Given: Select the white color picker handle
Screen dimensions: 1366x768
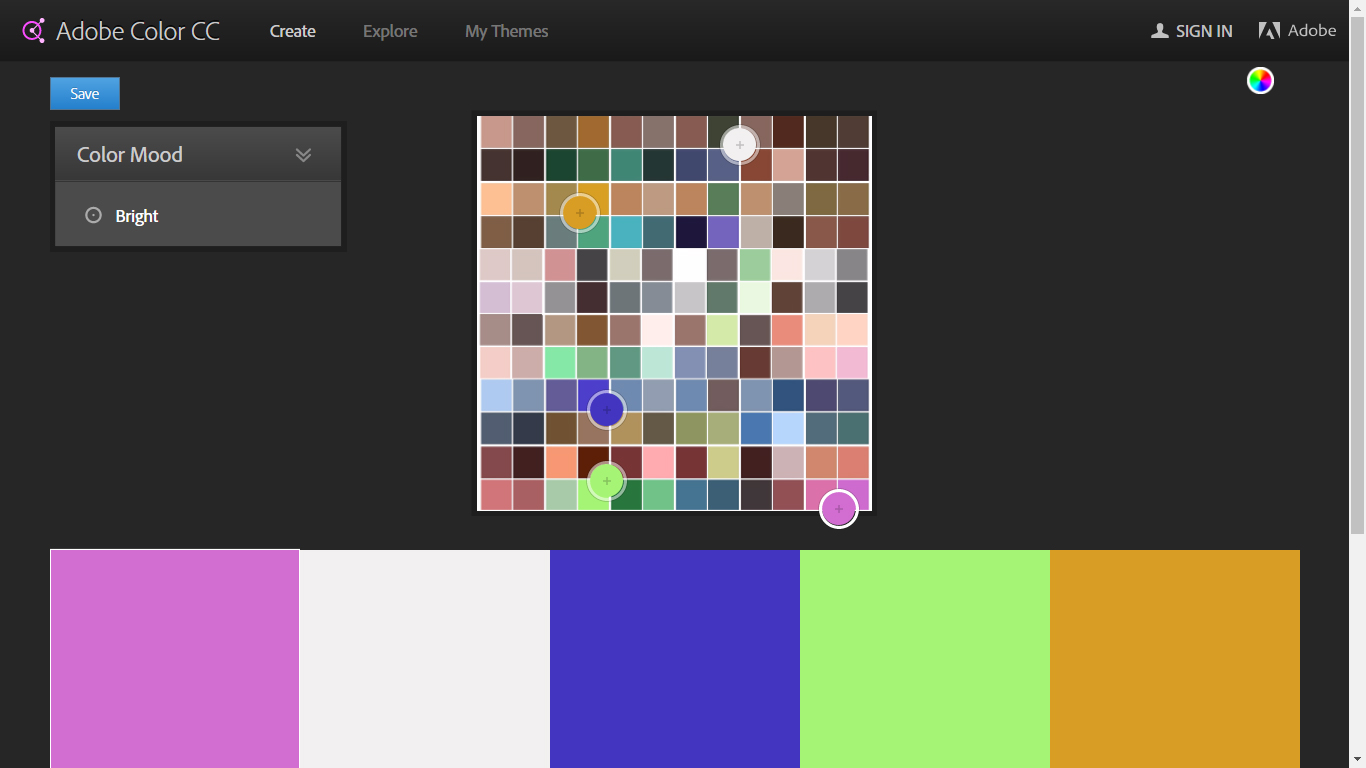Looking at the screenshot, I should pos(739,145).
